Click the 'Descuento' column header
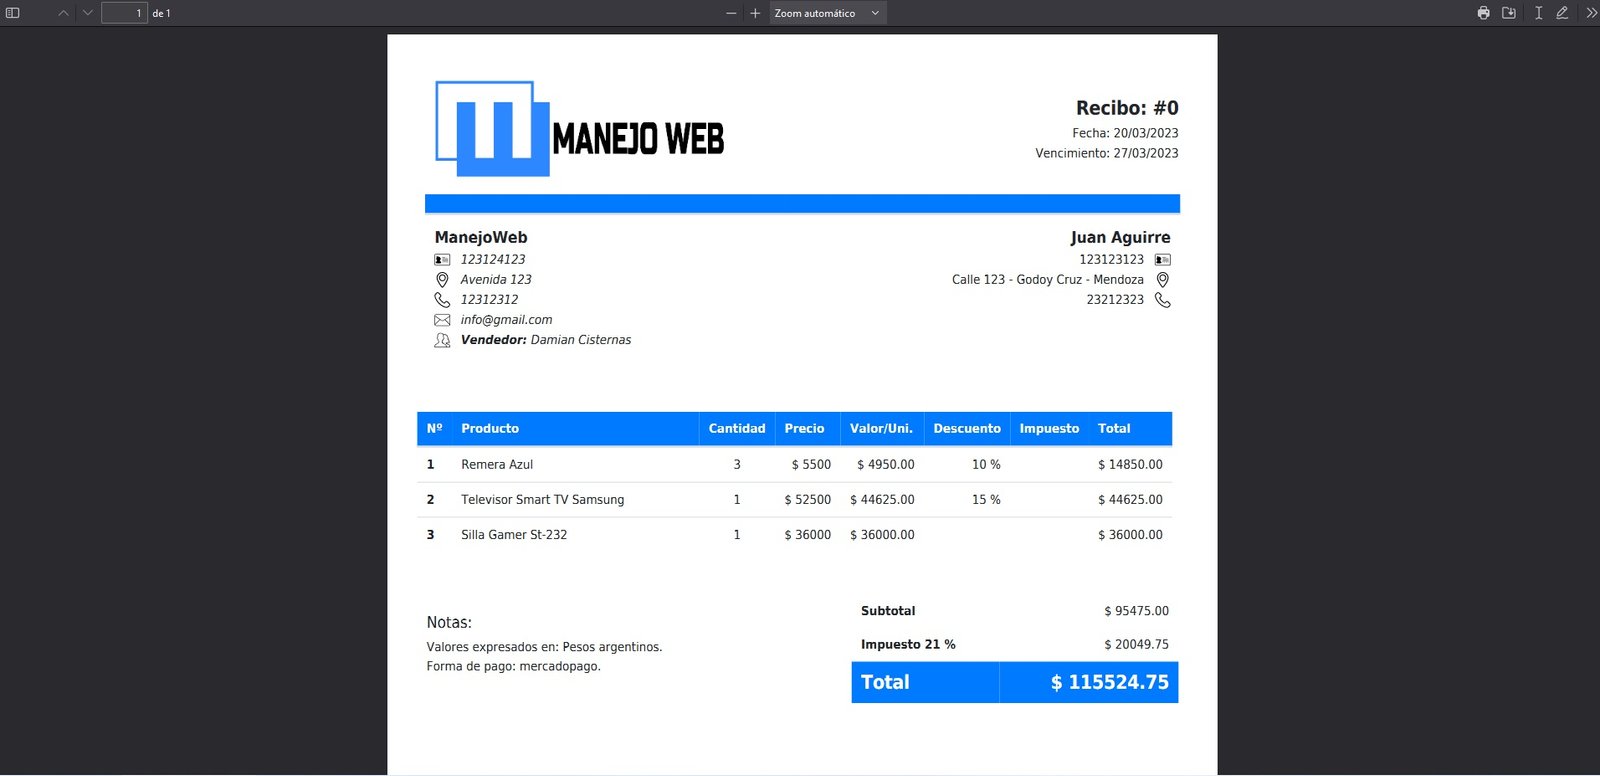Image resolution: width=1600 pixels, height=776 pixels. [x=967, y=428]
